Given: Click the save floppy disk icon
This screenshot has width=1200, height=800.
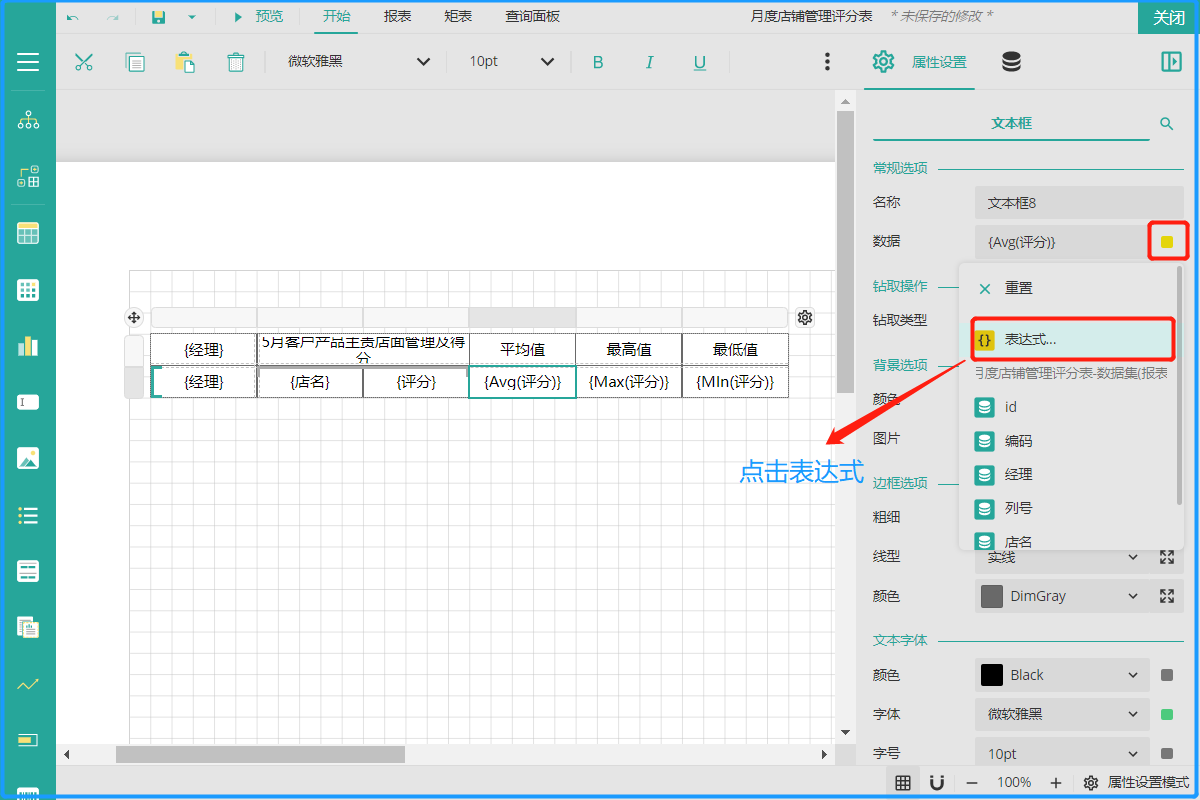Looking at the screenshot, I should [x=158, y=17].
